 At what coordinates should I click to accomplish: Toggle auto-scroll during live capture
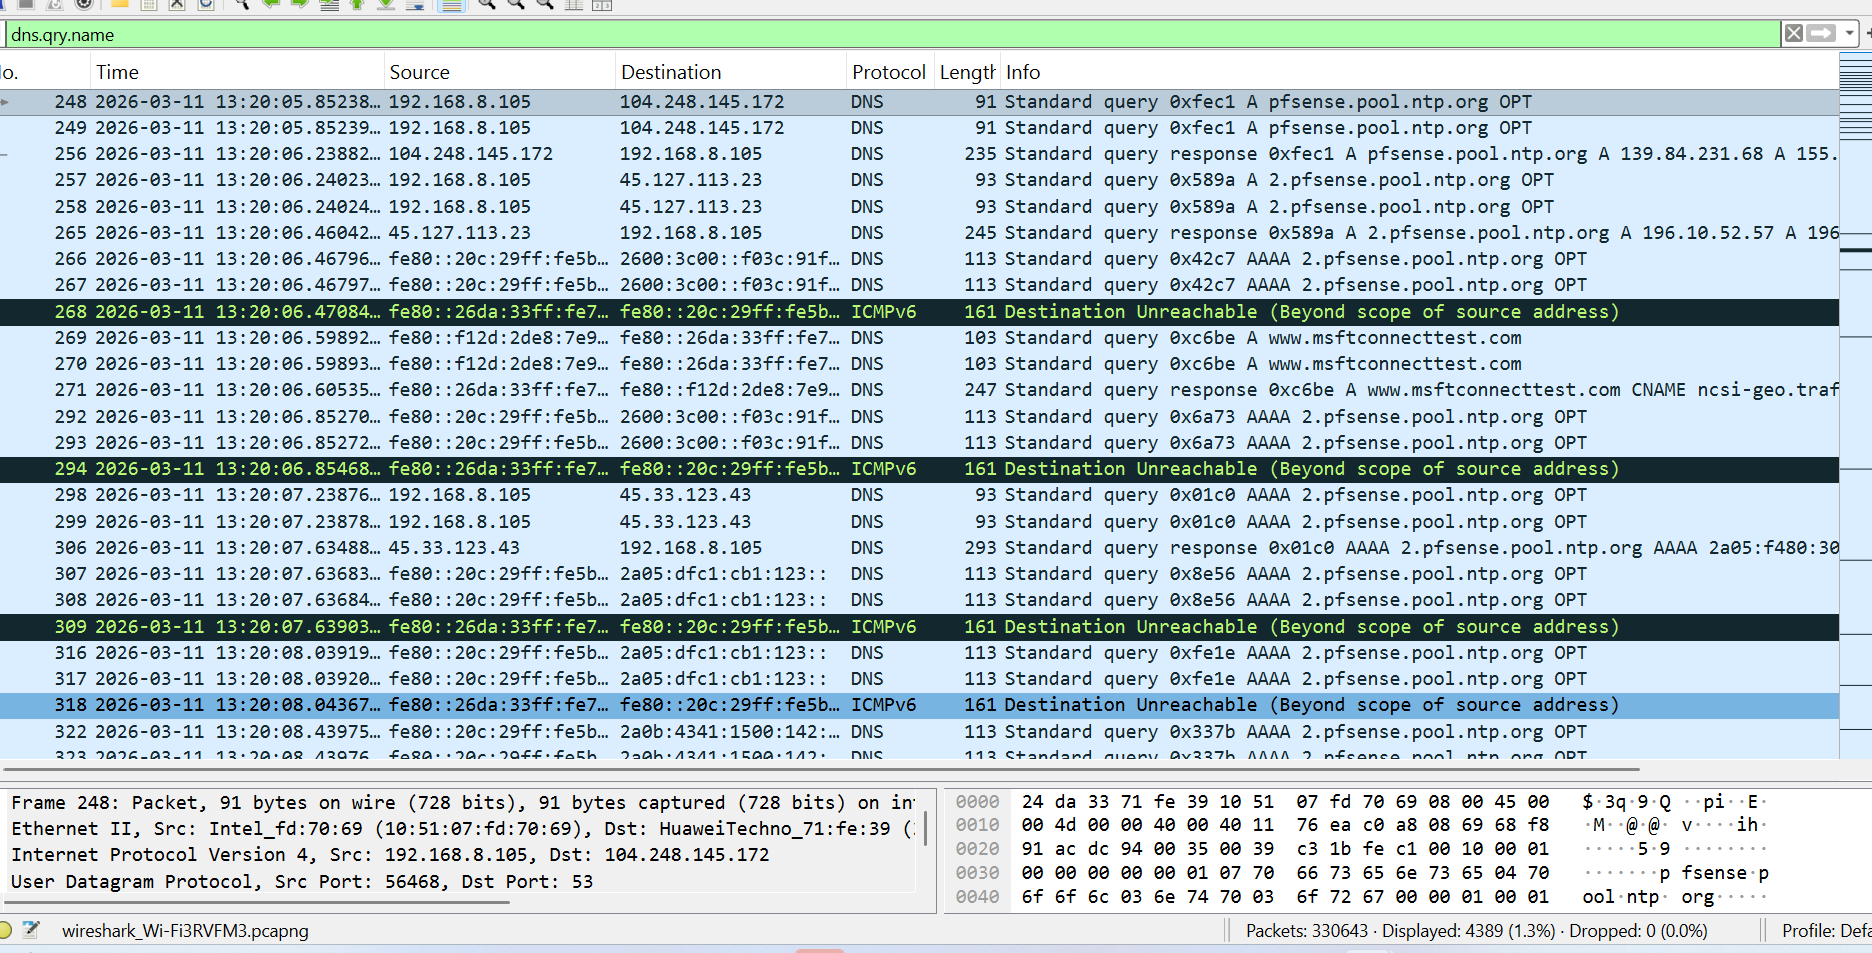coord(417,6)
